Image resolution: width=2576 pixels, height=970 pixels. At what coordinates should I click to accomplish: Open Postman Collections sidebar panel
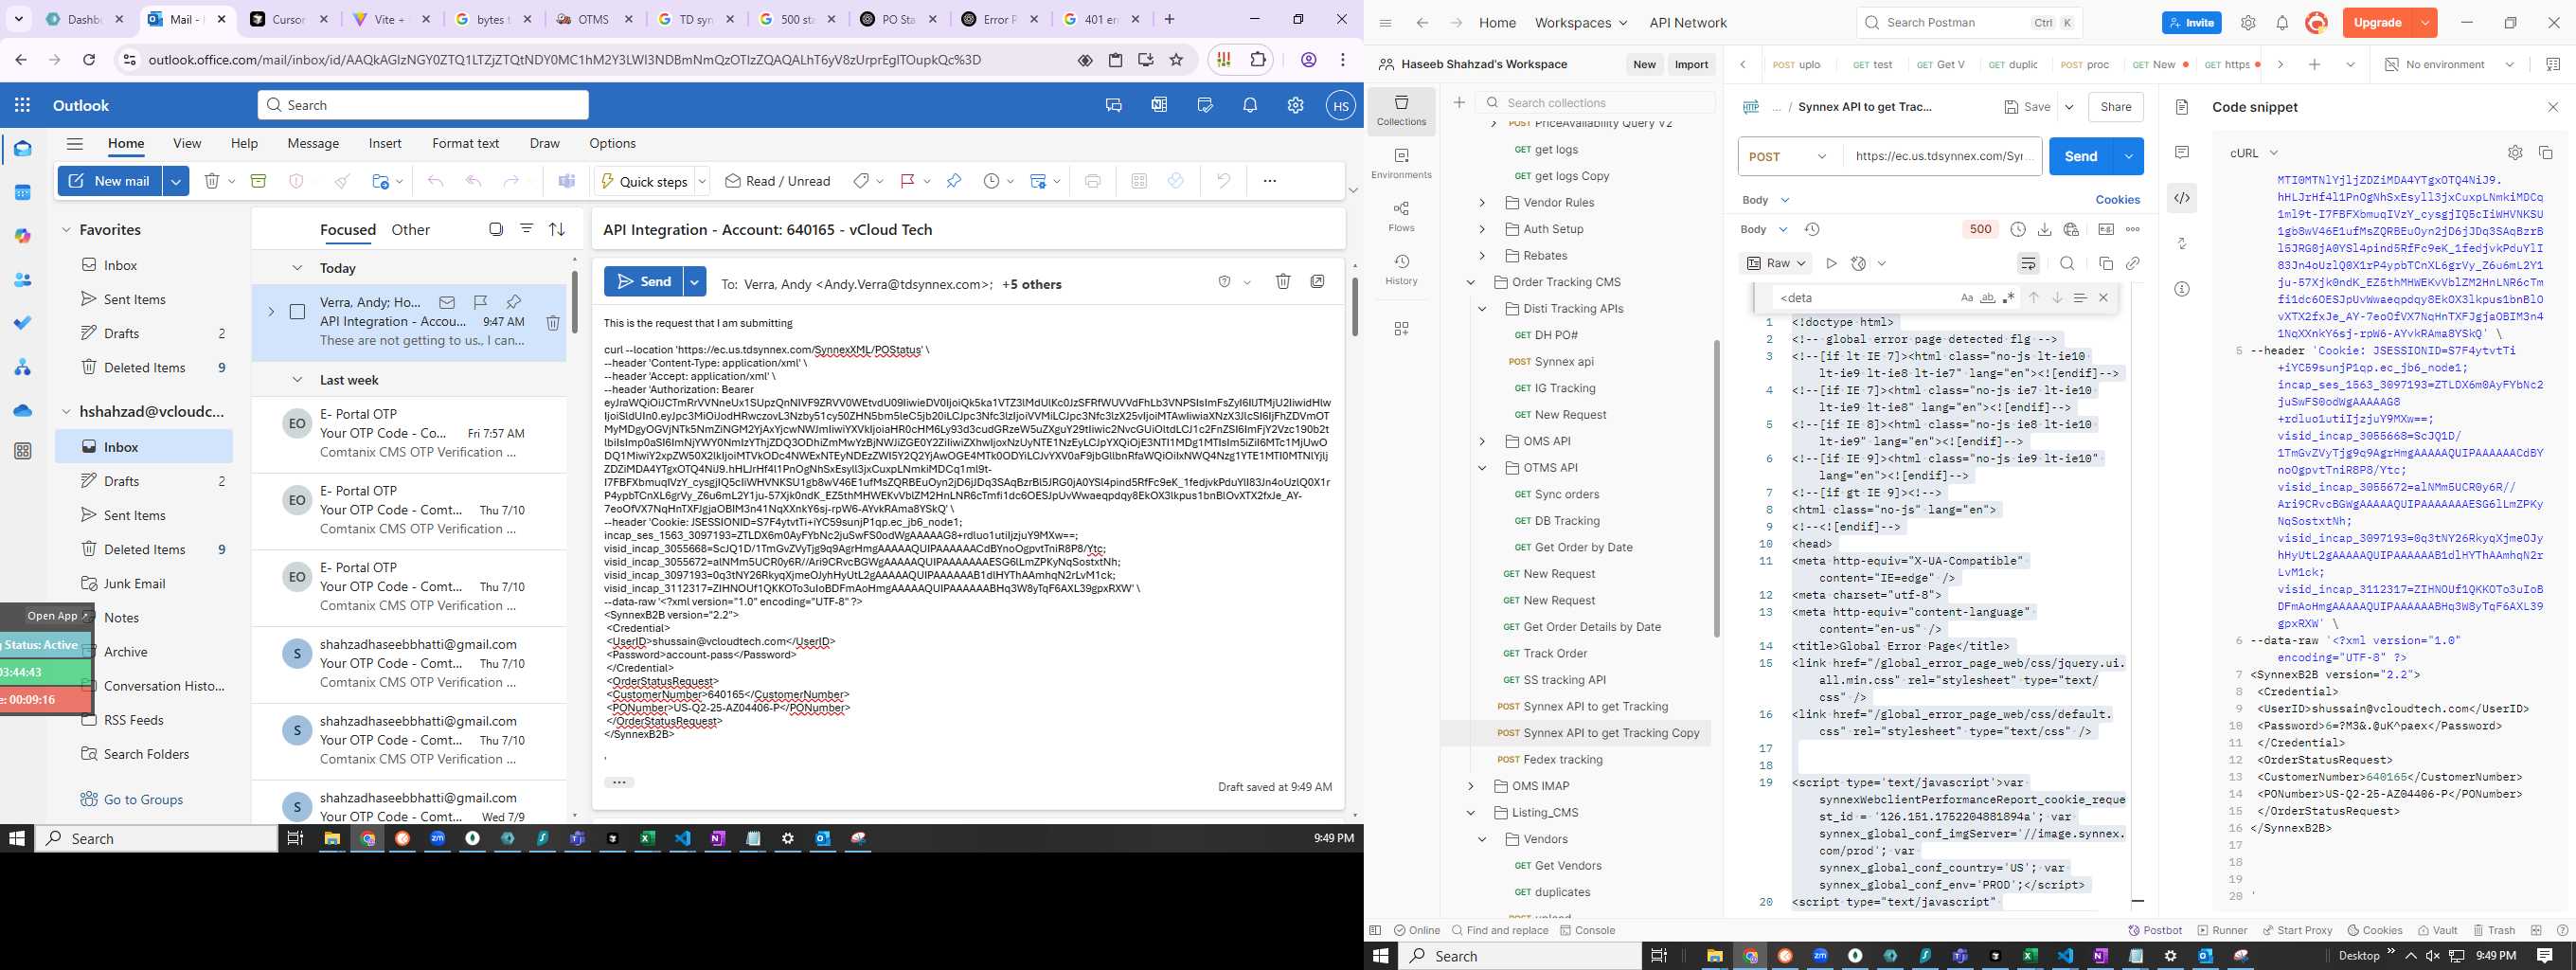click(1401, 110)
